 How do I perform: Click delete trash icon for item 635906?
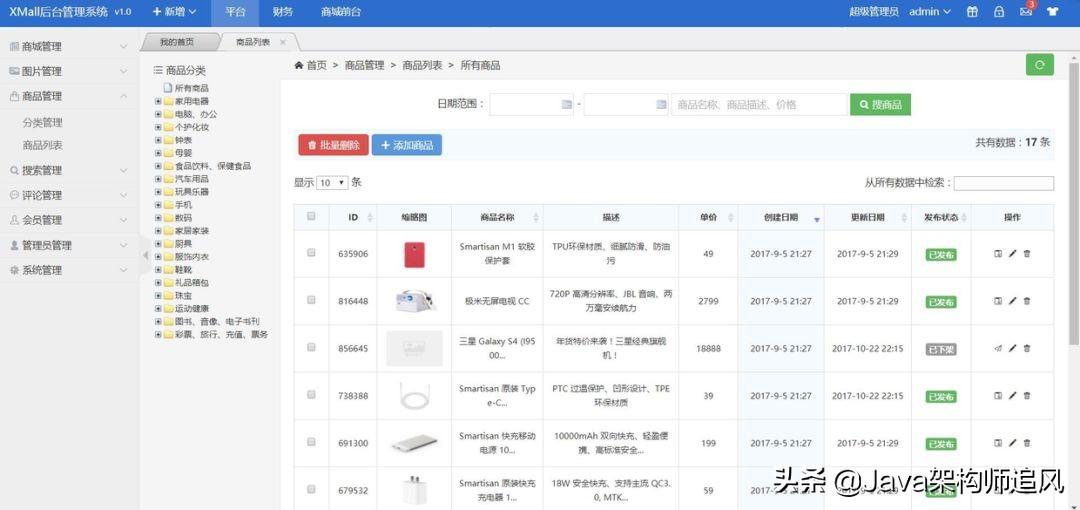coord(1027,254)
